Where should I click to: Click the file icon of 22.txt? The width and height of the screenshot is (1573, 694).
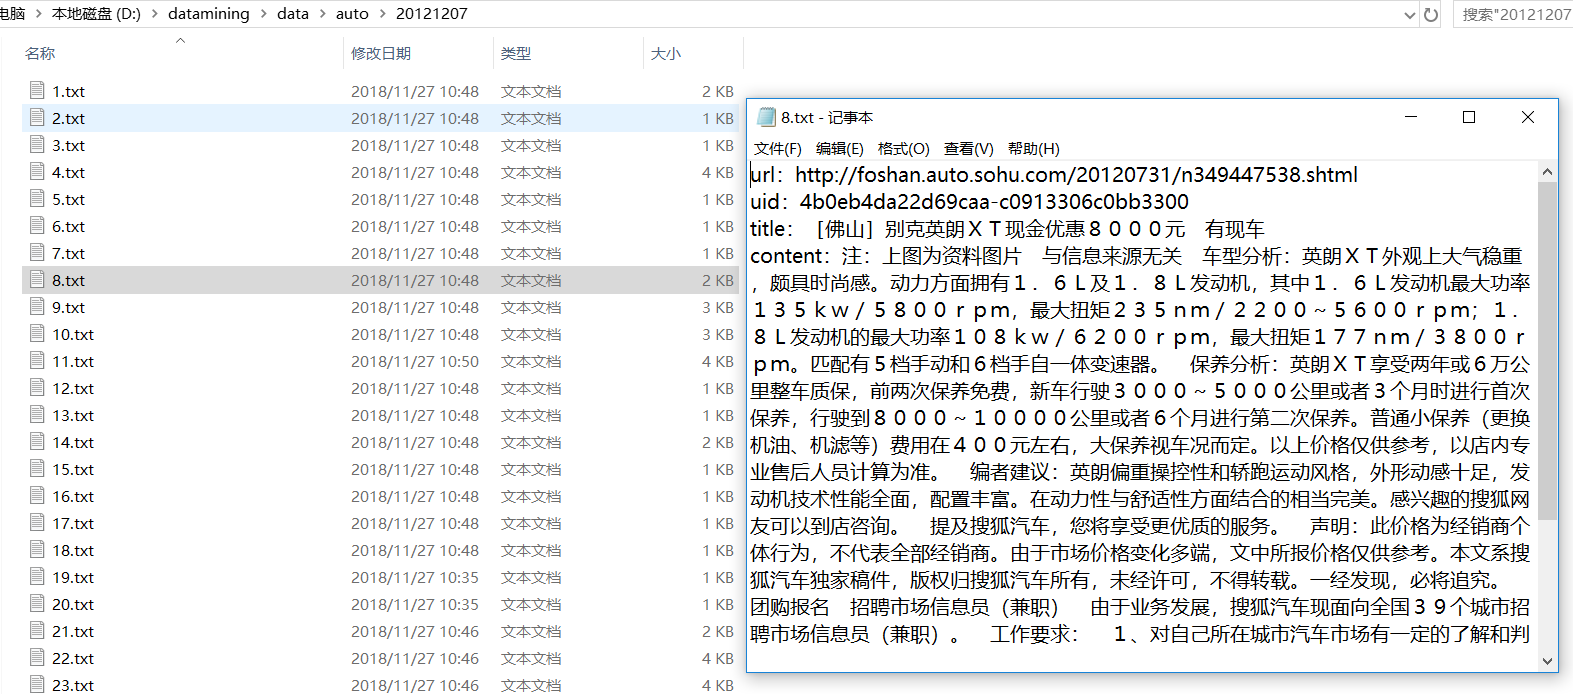[38, 657]
